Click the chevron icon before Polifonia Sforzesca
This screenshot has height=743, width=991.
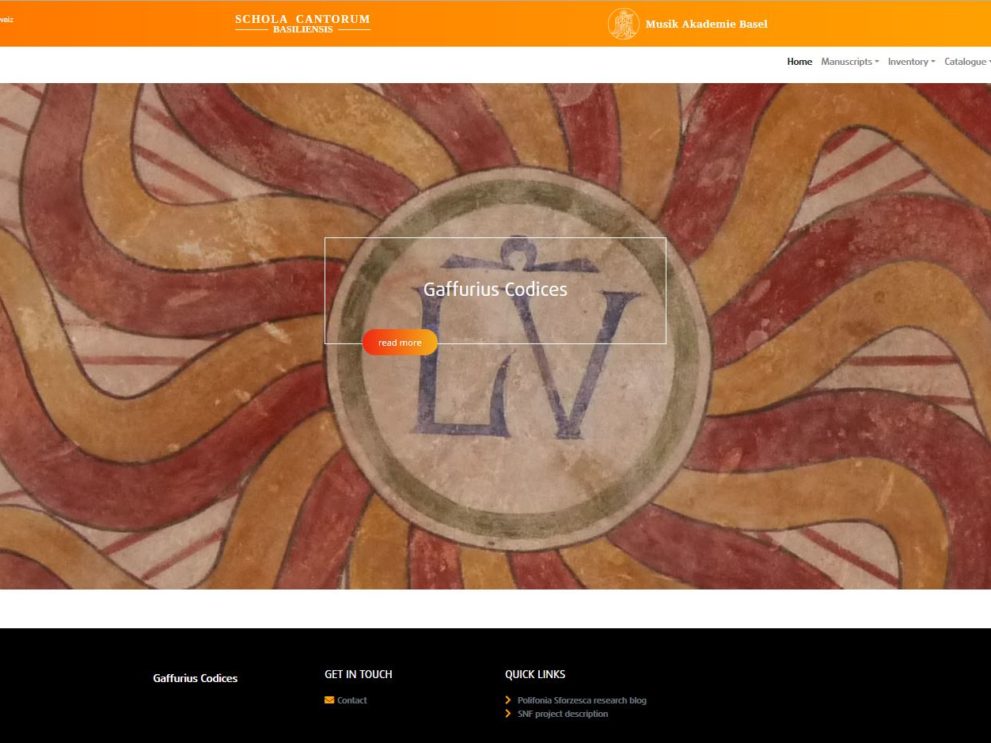click(509, 700)
